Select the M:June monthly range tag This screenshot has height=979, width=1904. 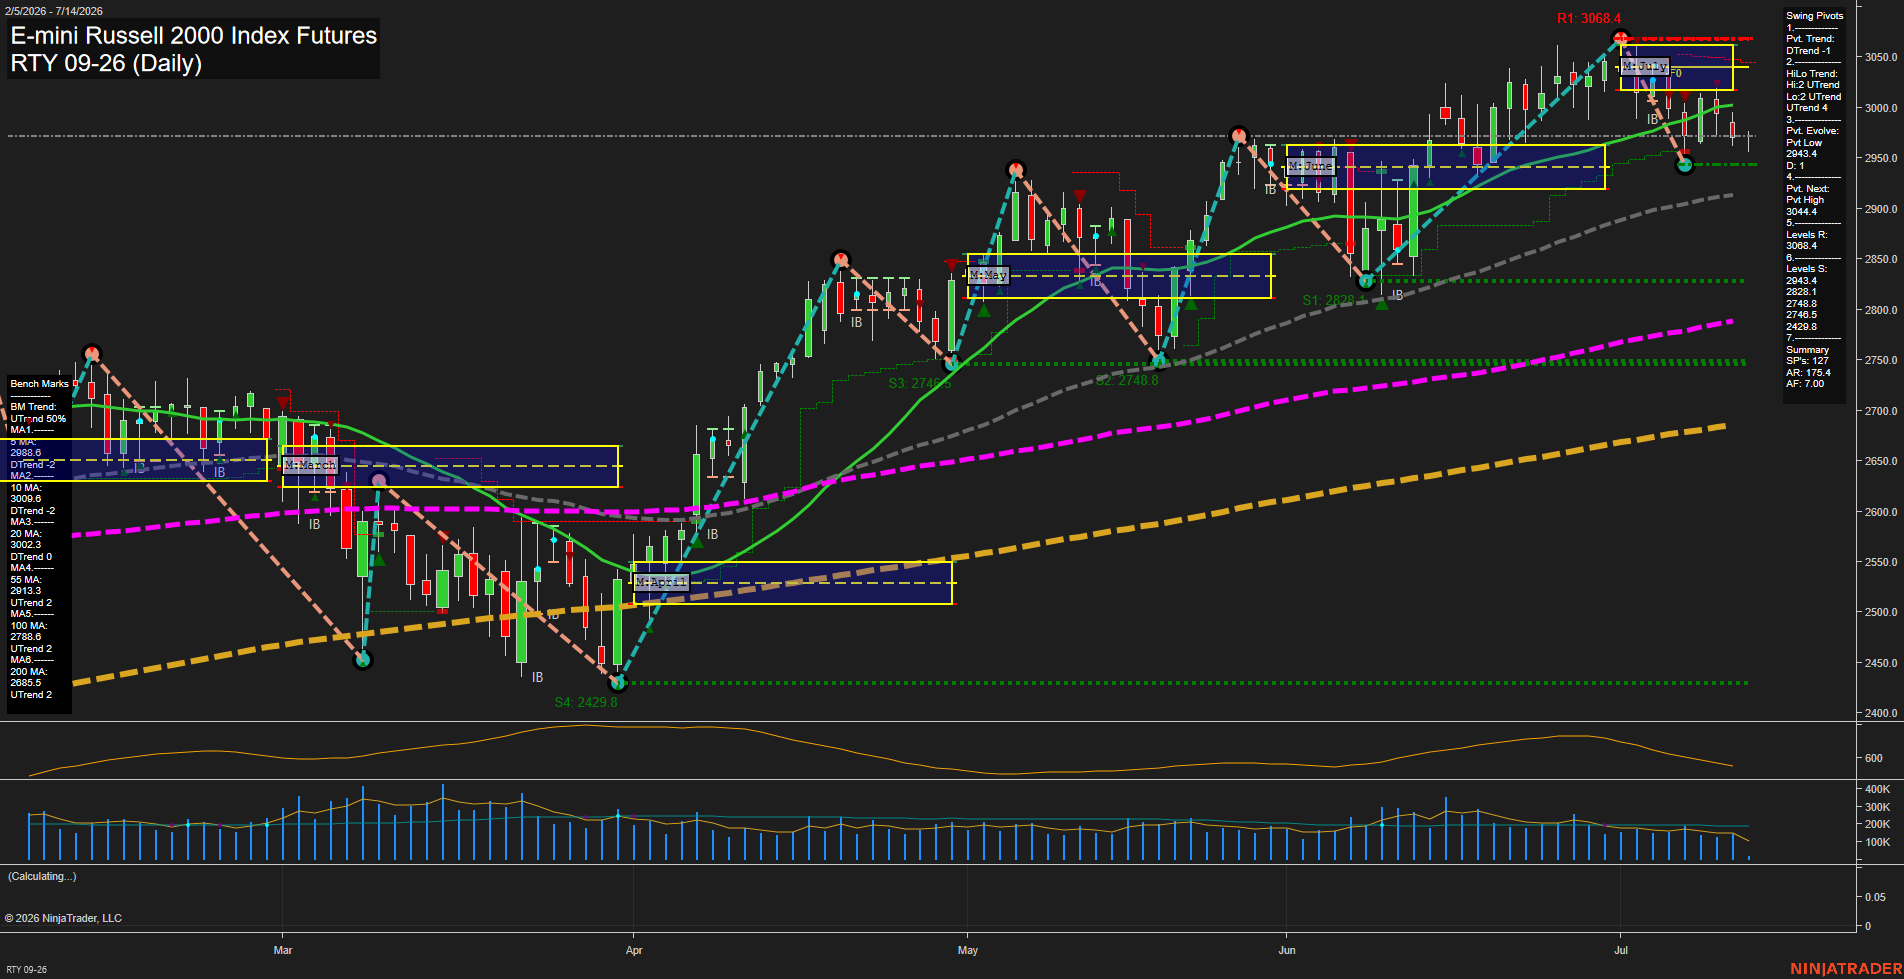(x=1311, y=166)
